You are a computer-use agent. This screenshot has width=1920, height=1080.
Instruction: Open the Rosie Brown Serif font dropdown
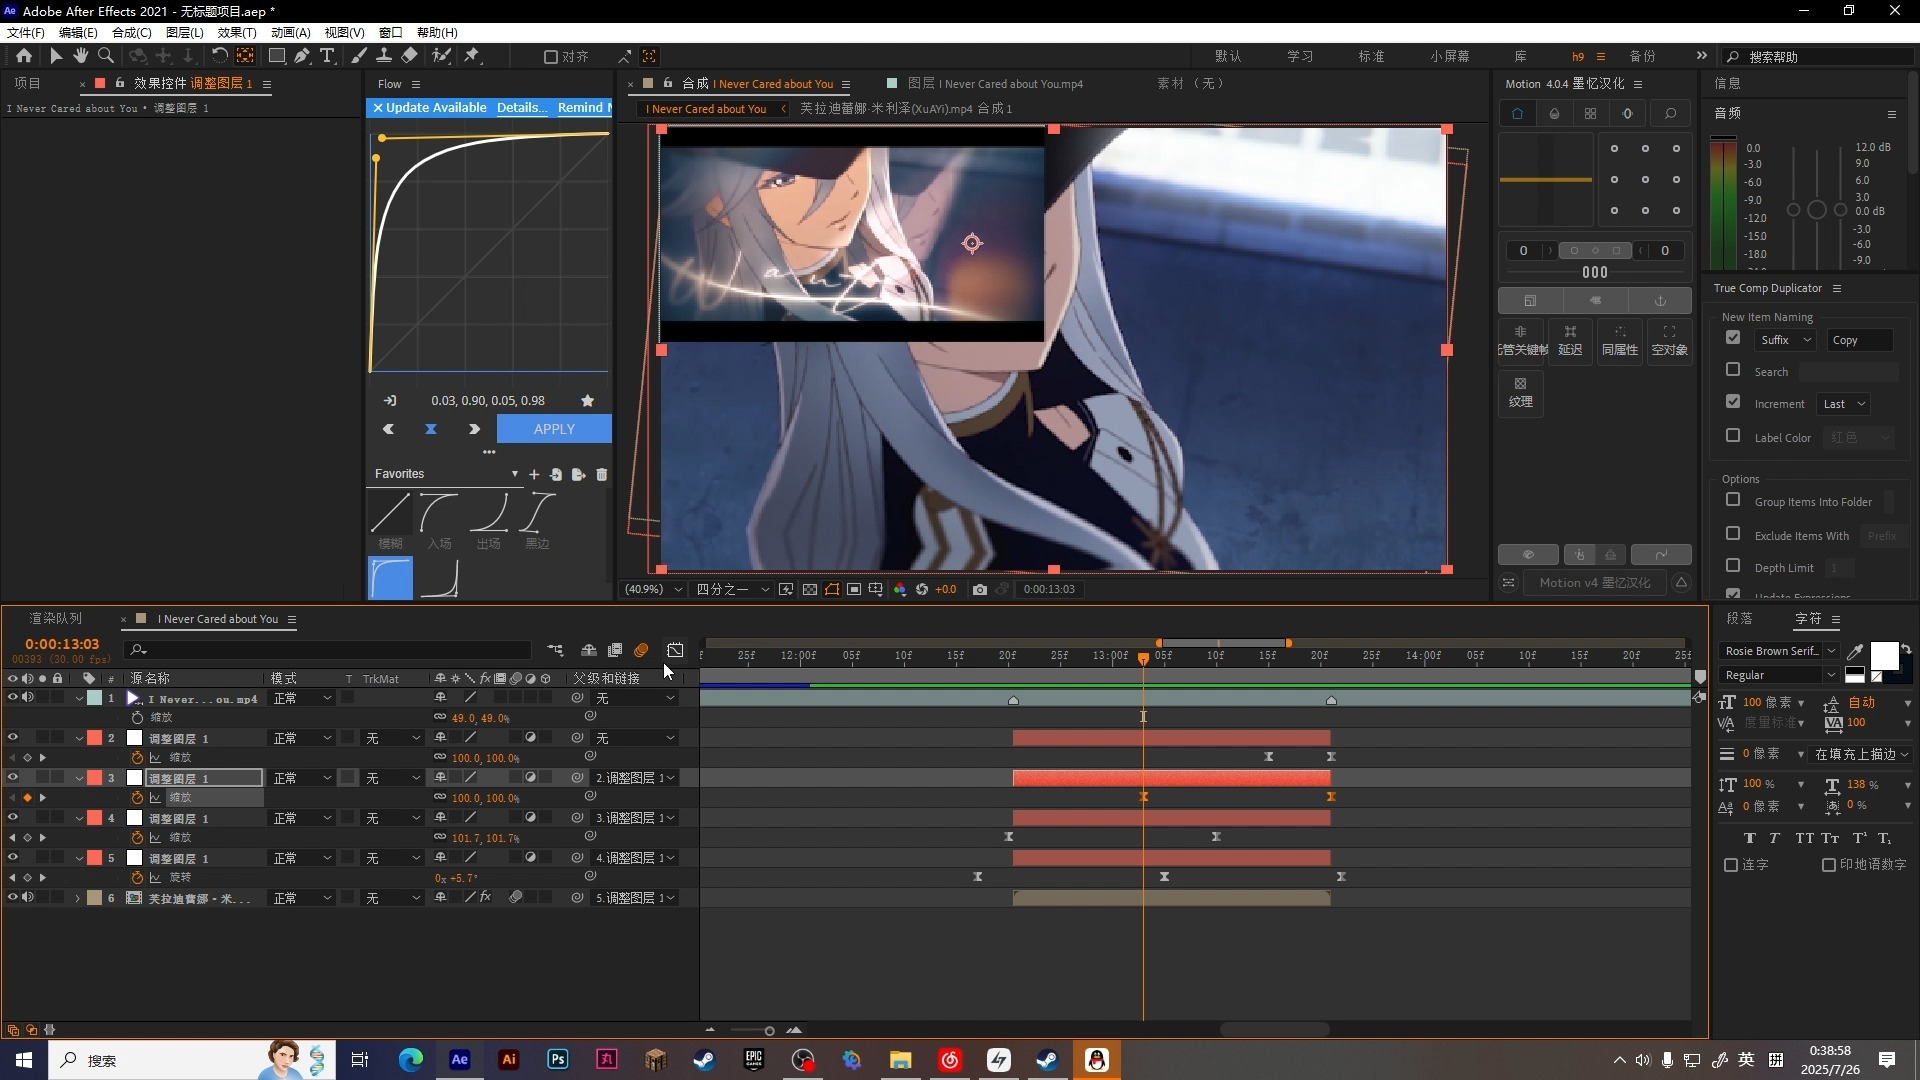coord(1779,651)
